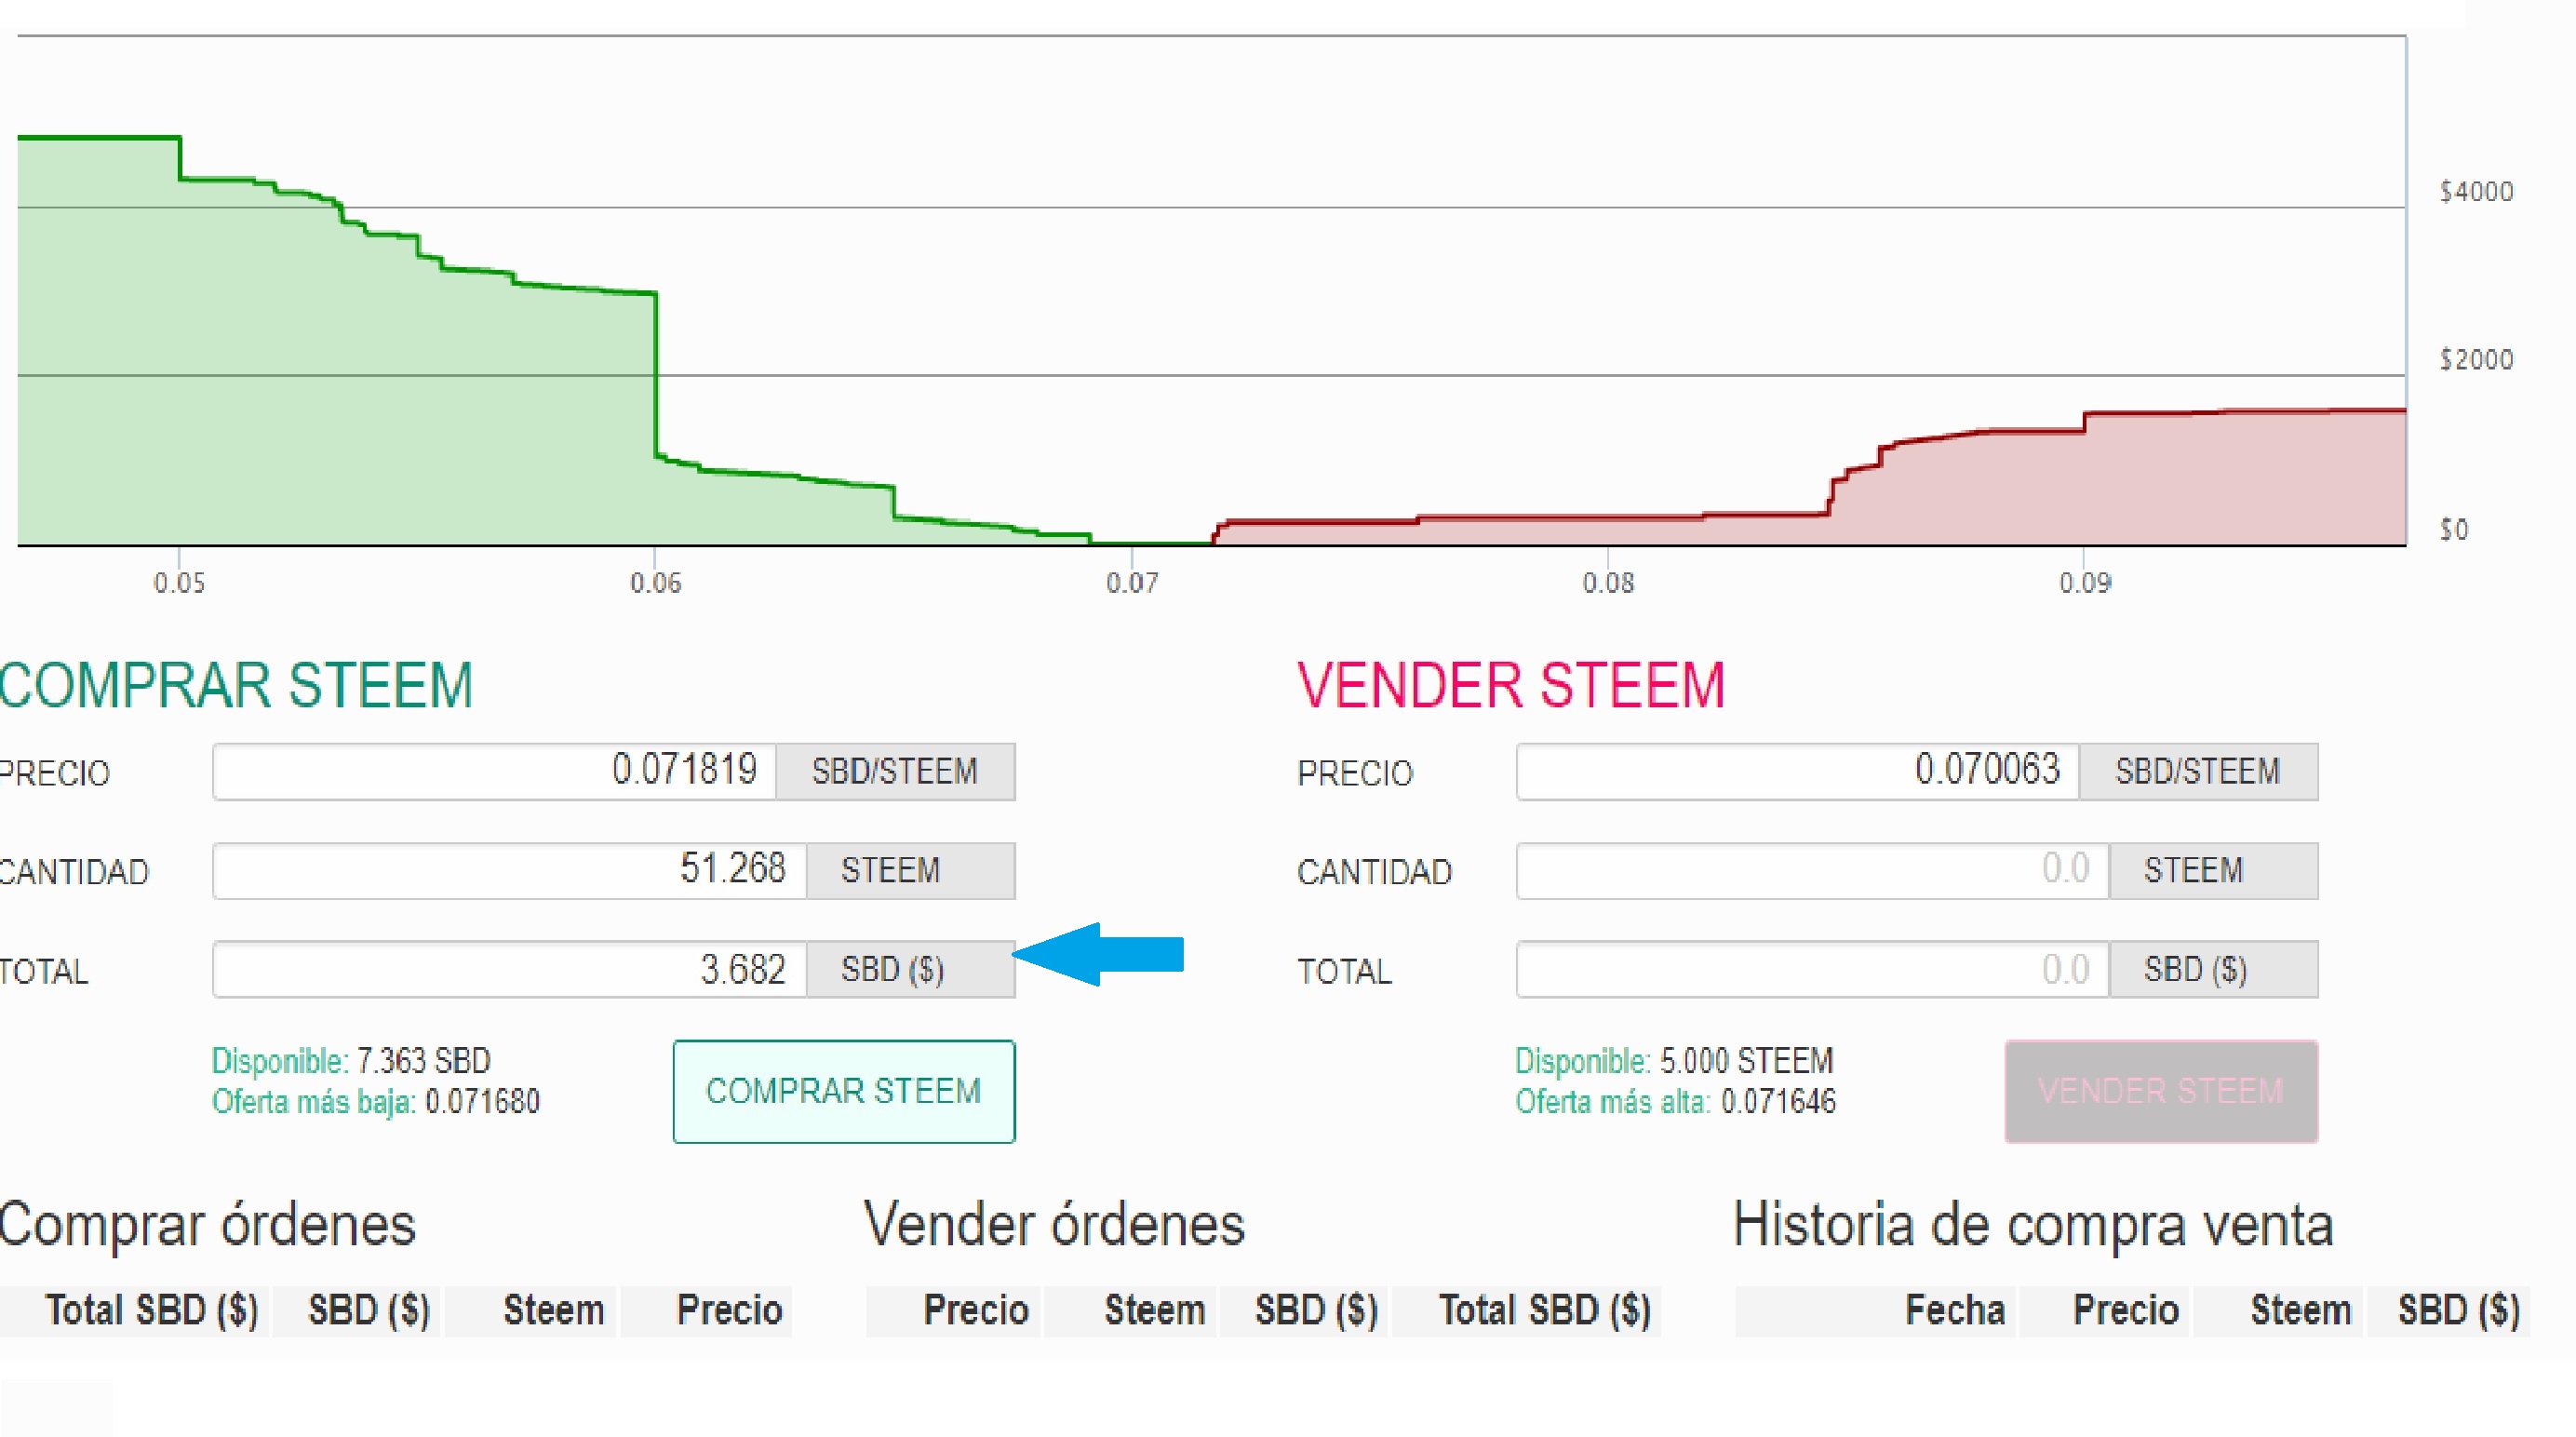
Task: Click available balance 5.000 STEEM
Action: 1747,1060
